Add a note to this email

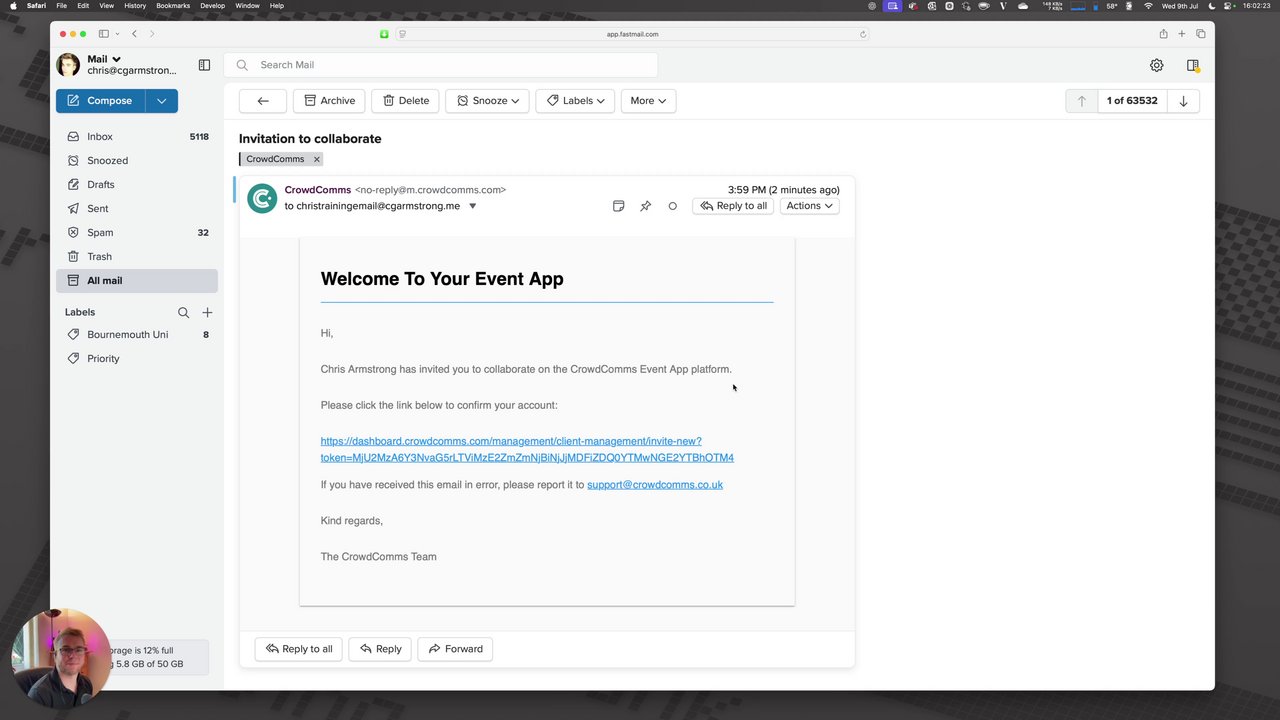[x=618, y=206]
